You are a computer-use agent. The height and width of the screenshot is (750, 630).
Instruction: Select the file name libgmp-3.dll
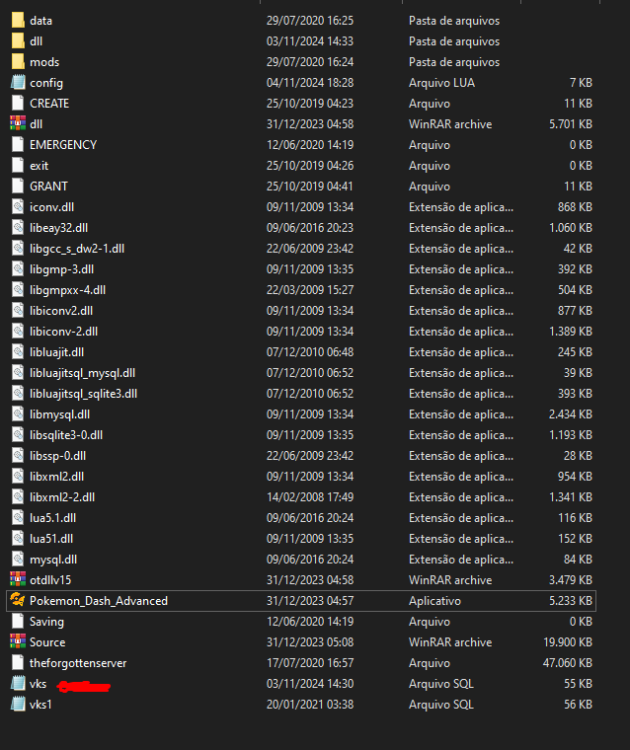coord(62,269)
